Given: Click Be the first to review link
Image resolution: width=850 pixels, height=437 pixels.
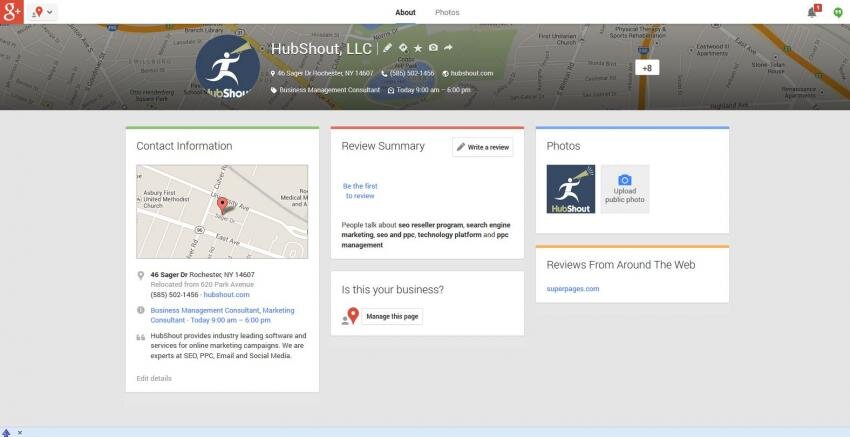Looking at the screenshot, I should (x=360, y=191).
